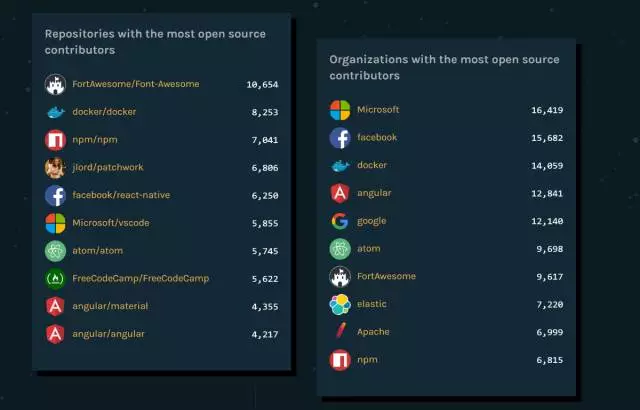The width and height of the screenshot is (640, 410).
Task: Click the angular/material shield icon
Action: click(x=55, y=306)
